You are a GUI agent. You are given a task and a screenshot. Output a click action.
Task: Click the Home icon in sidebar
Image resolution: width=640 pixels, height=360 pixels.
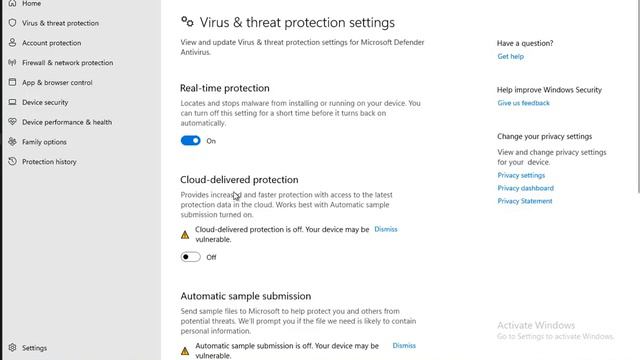coord(12,3)
